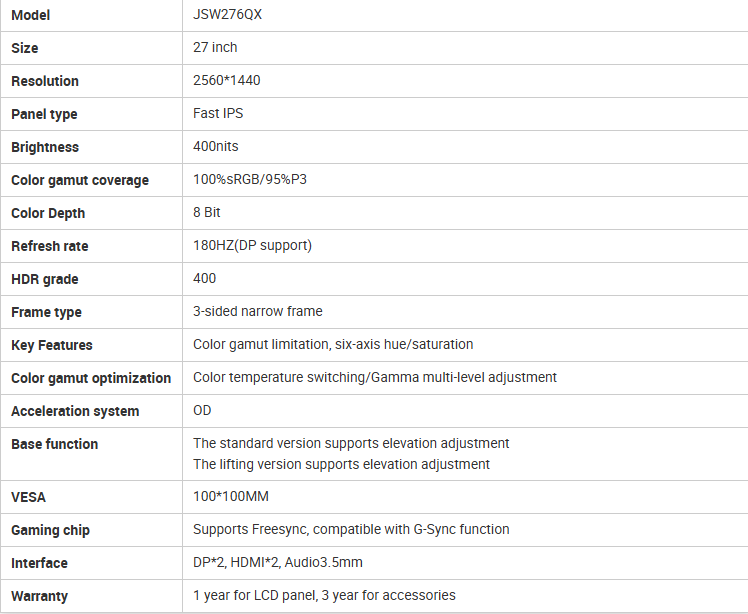Click the "DP*2, HDMI*2, Audio3.5mm" interface value
This screenshot has height=614, width=748.
[278, 563]
